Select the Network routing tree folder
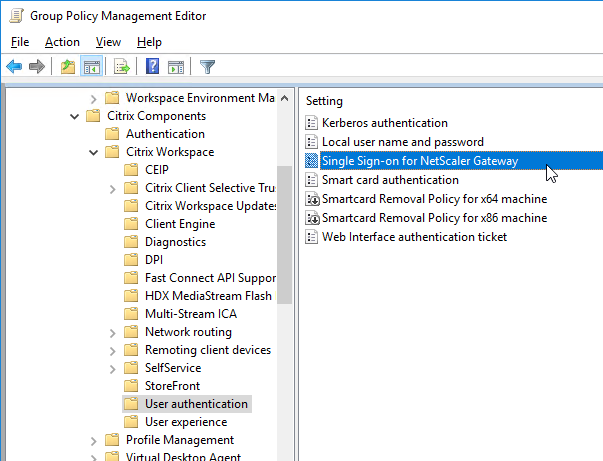 [188, 332]
